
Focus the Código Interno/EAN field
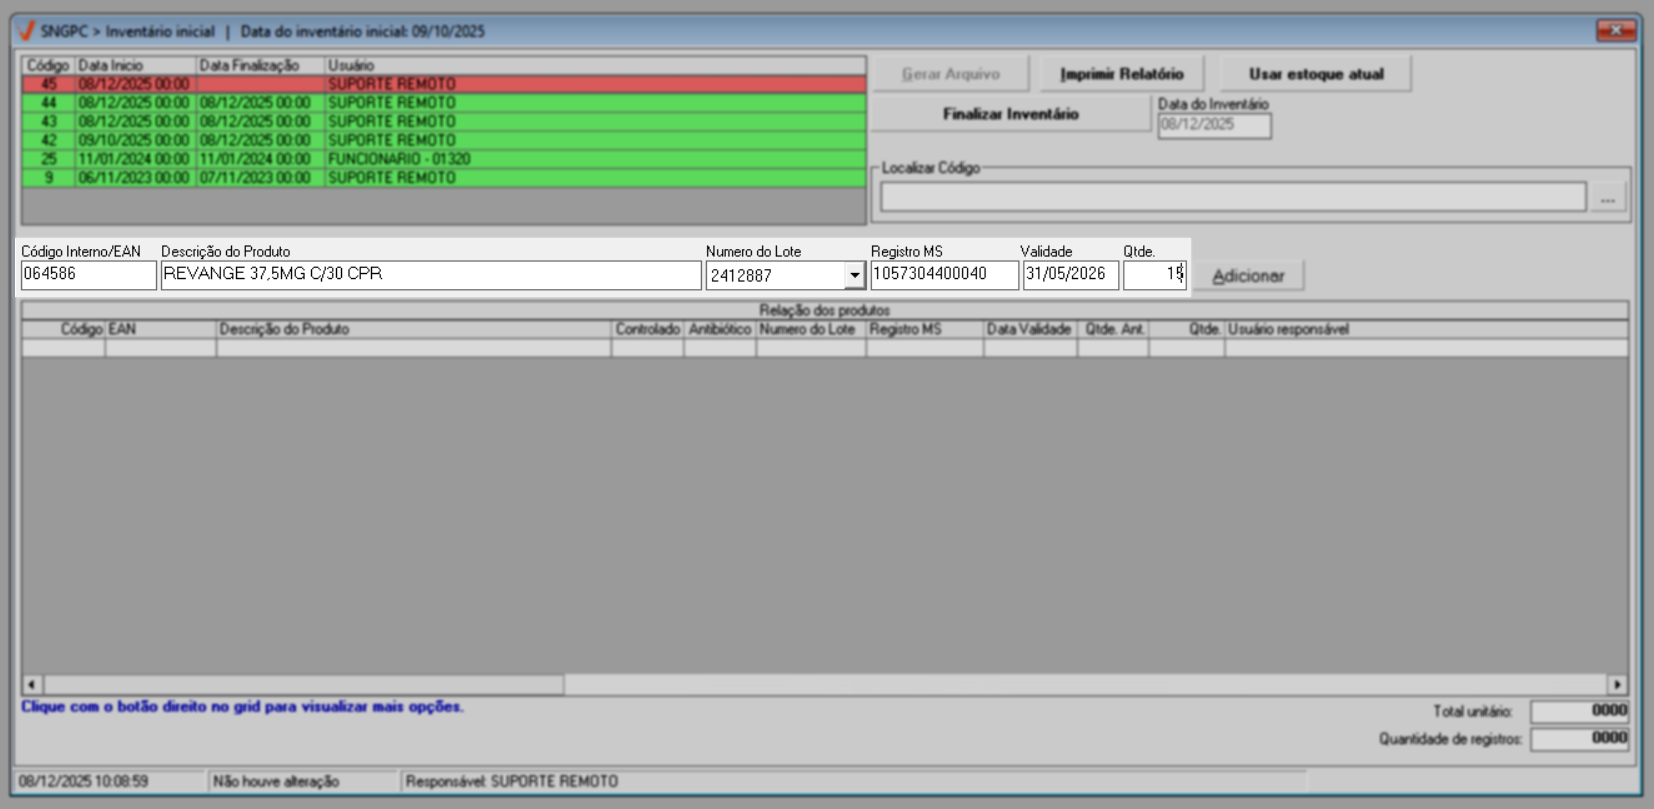click(88, 275)
